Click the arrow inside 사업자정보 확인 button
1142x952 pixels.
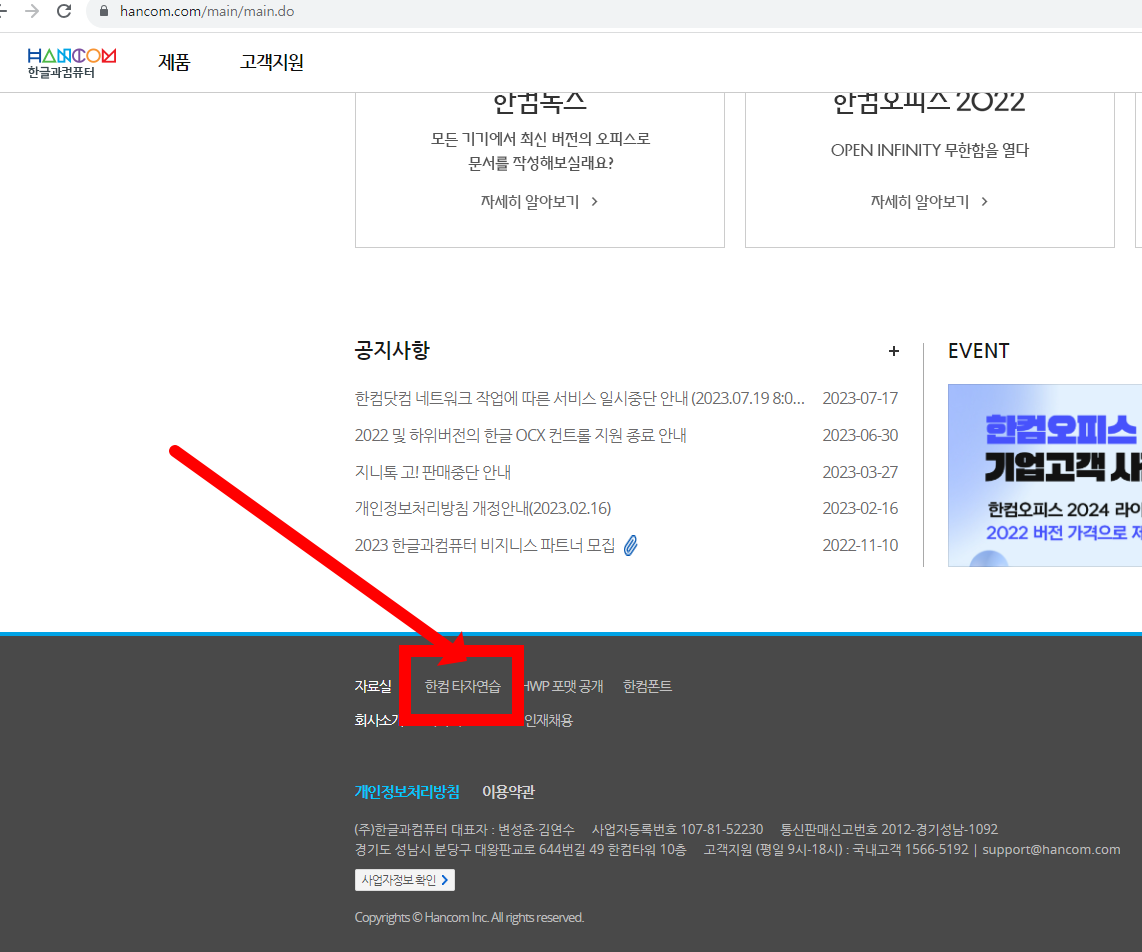445,880
